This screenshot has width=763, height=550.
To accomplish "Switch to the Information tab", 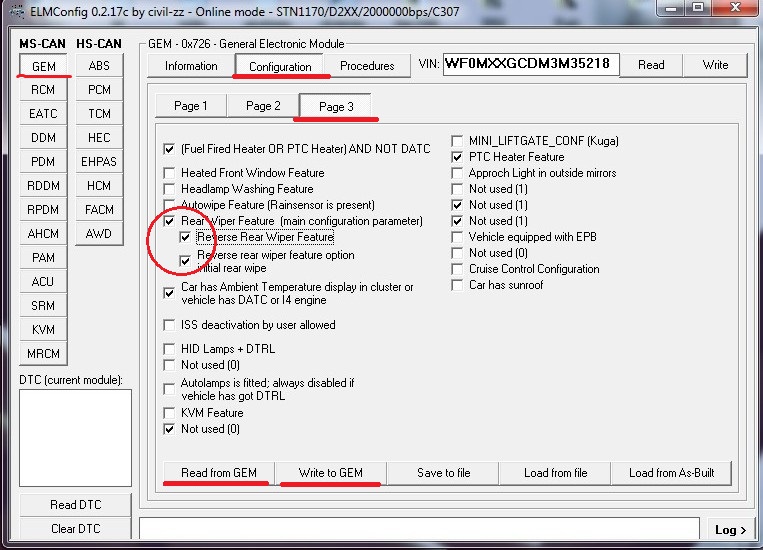I will coord(191,66).
